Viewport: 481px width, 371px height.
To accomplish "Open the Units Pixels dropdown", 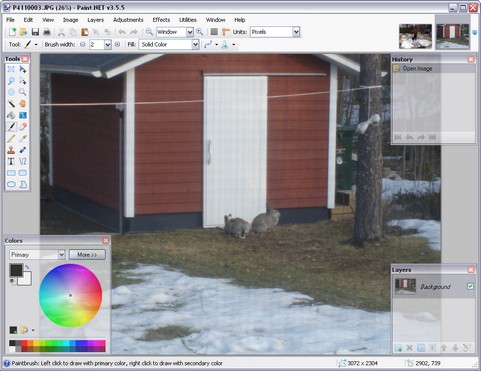I will [296, 32].
